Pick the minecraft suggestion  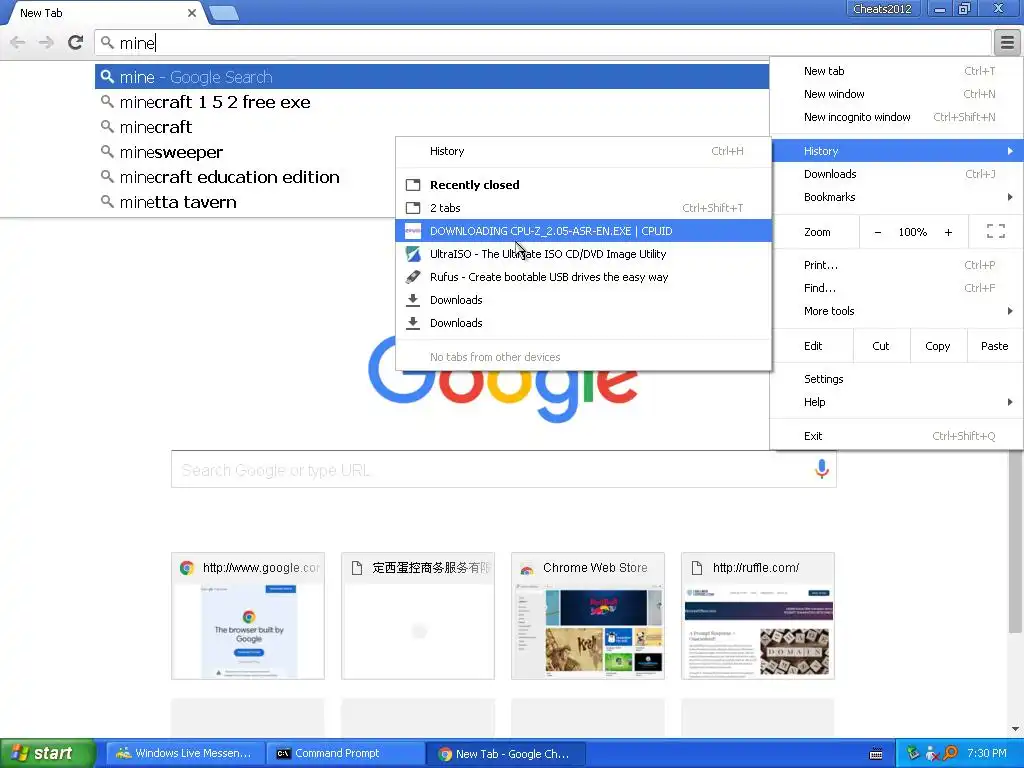(432, 127)
